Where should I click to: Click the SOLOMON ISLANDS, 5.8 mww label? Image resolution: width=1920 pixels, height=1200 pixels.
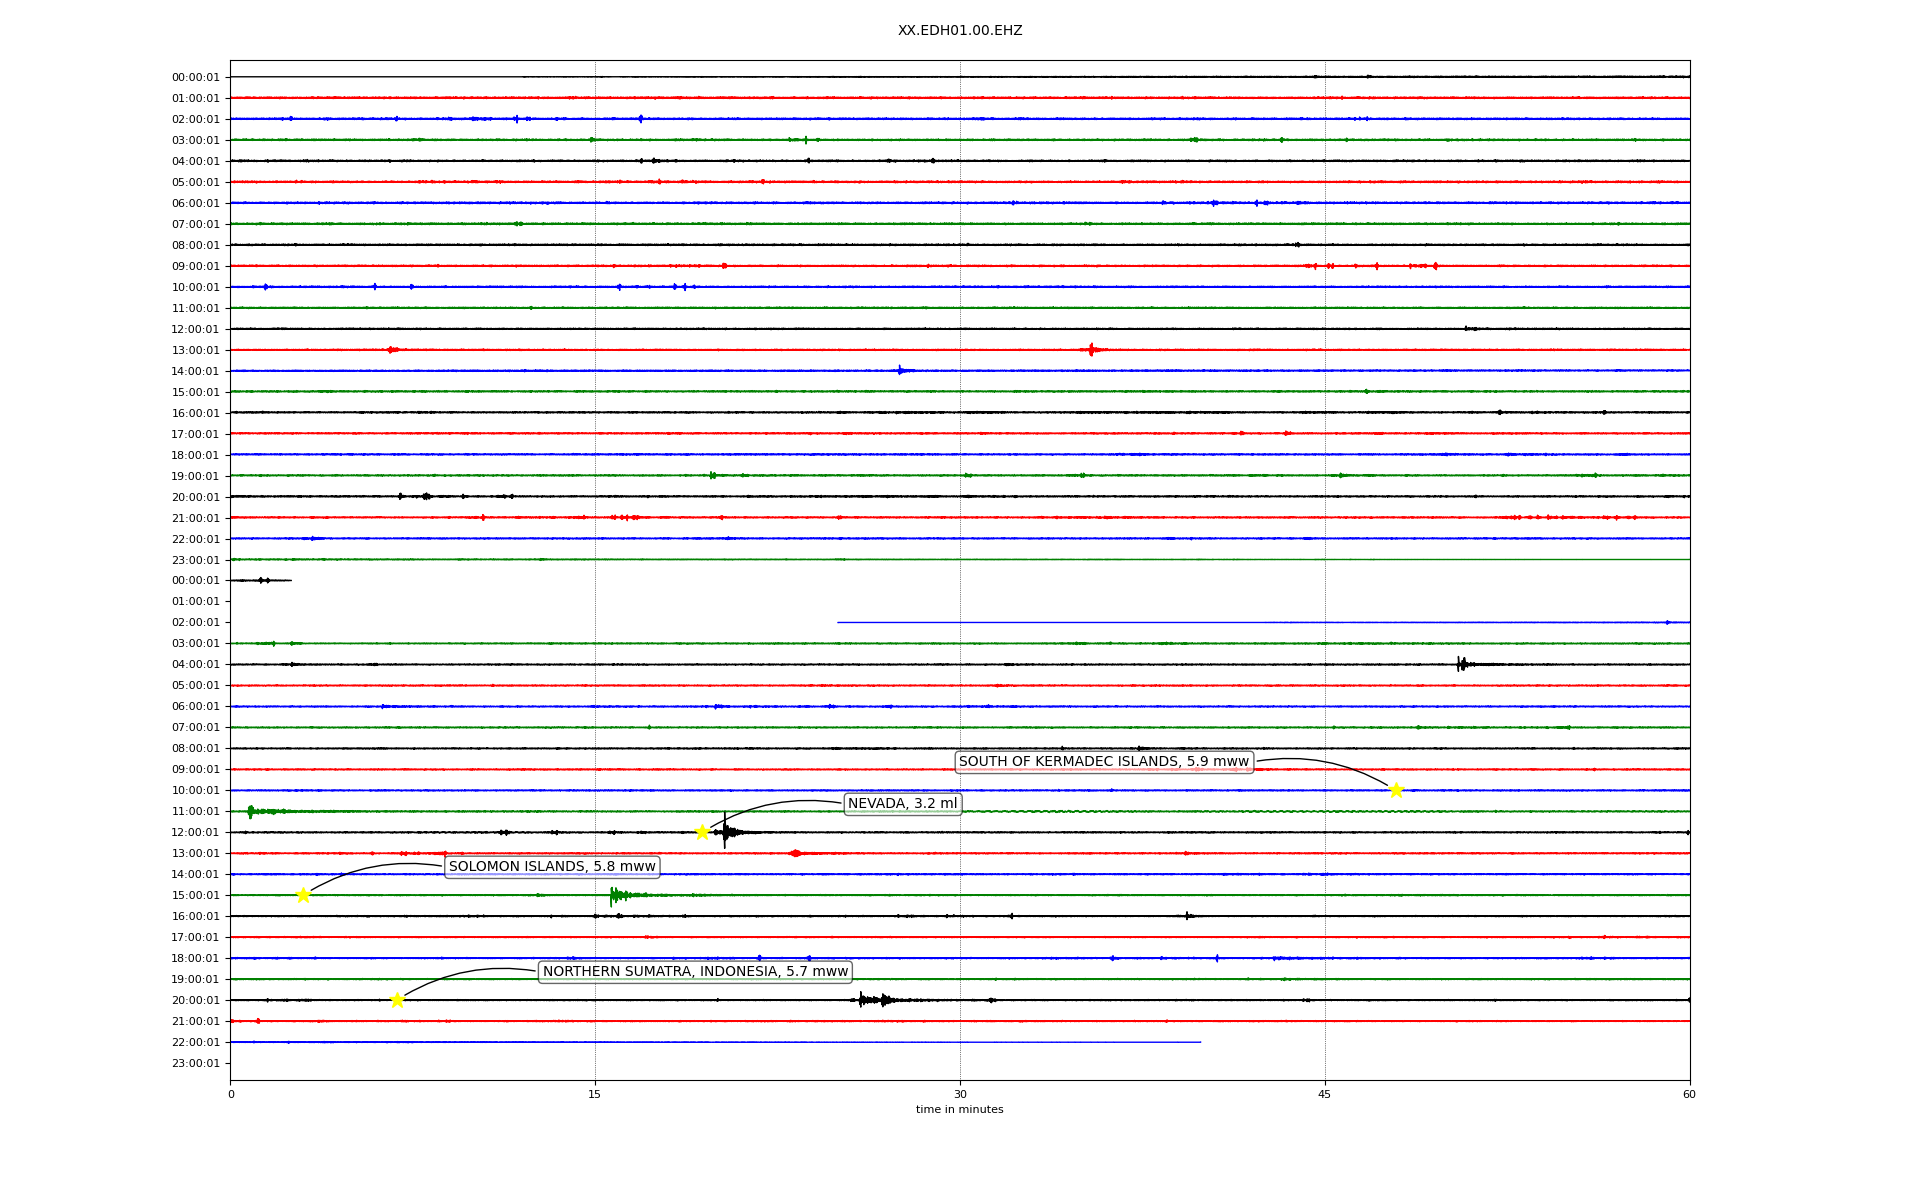click(552, 867)
